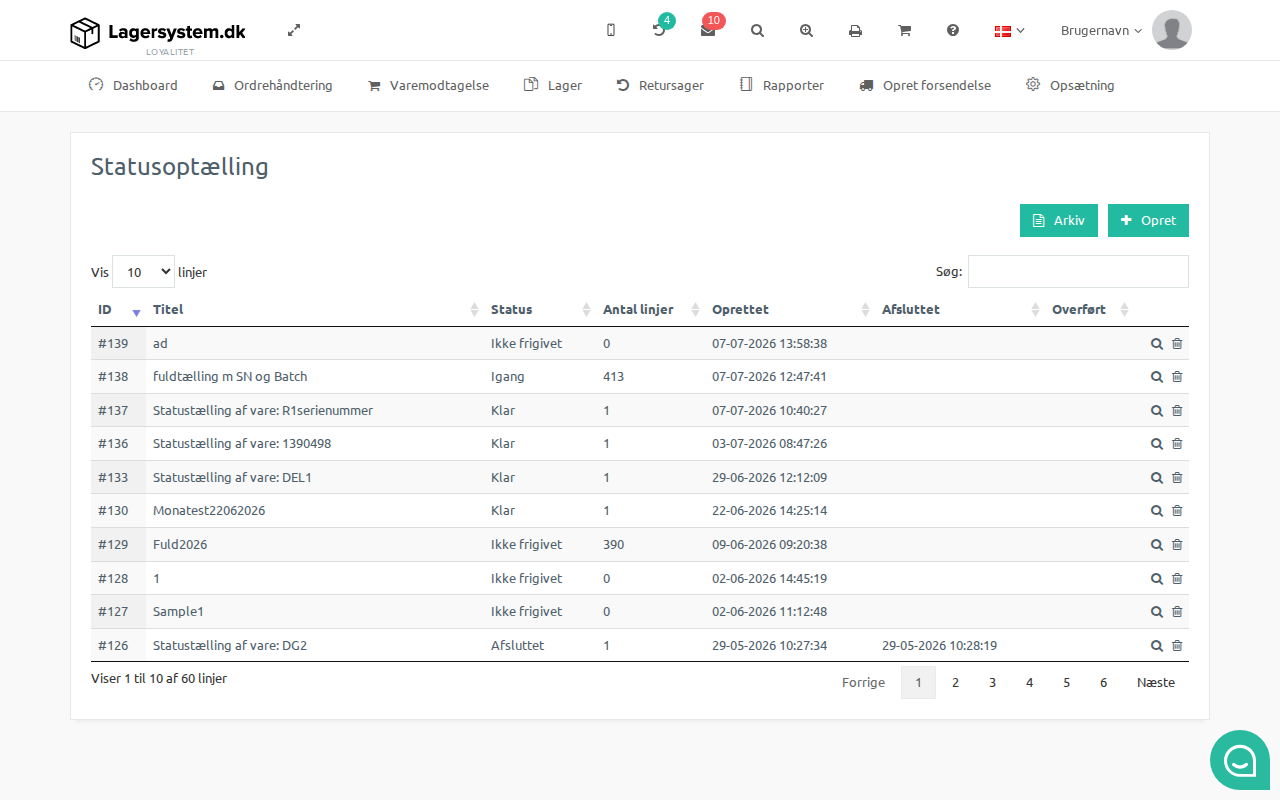
Task: Expand the Danish flag language dropdown
Action: point(1009,31)
